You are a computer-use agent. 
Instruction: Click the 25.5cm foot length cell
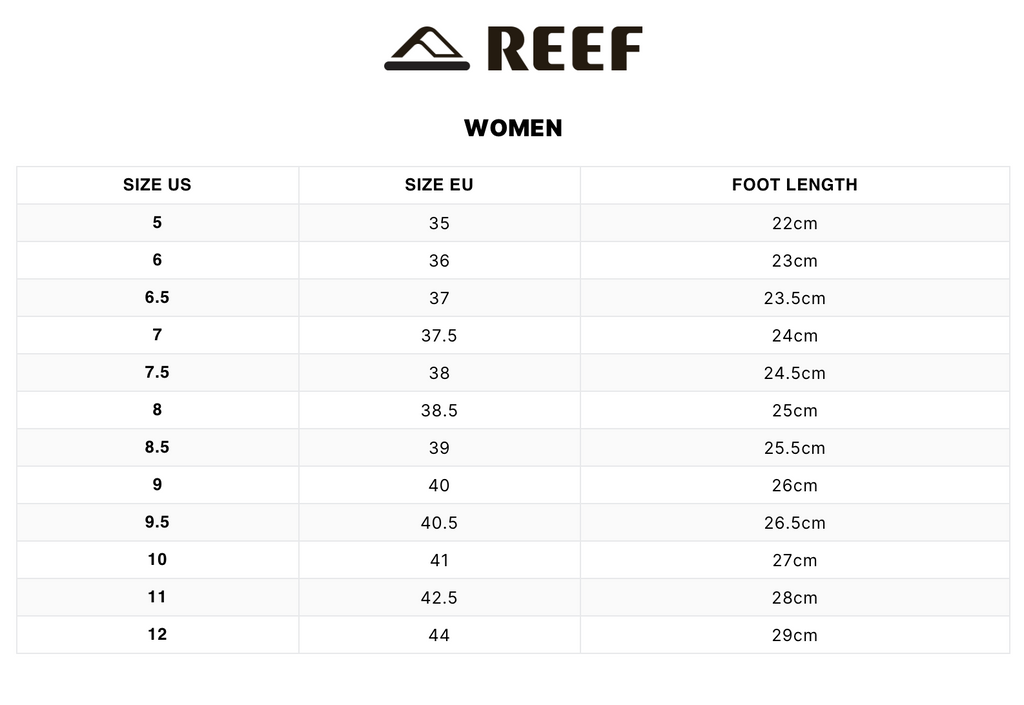click(x=794, y=448)
